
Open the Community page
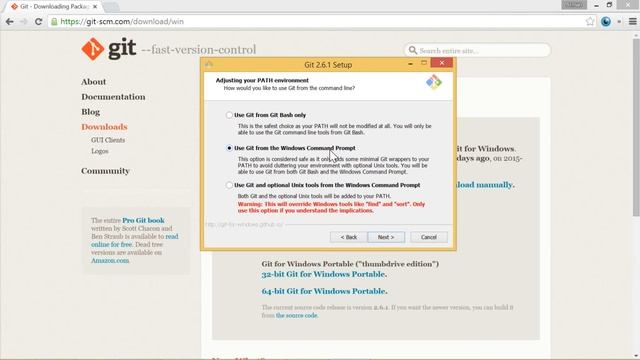click(x=105, y=171)
